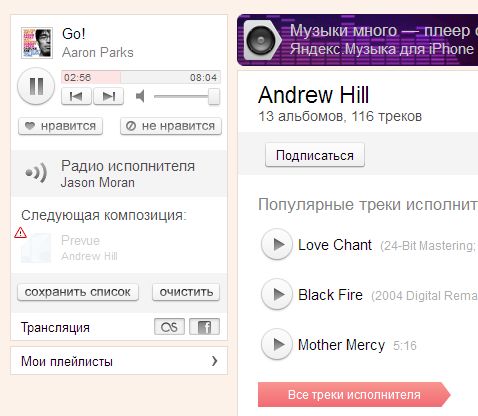Screen dimensions: 478x416
Task: Click the Prevue blank album thumbnail
Action: coord(36,248)
